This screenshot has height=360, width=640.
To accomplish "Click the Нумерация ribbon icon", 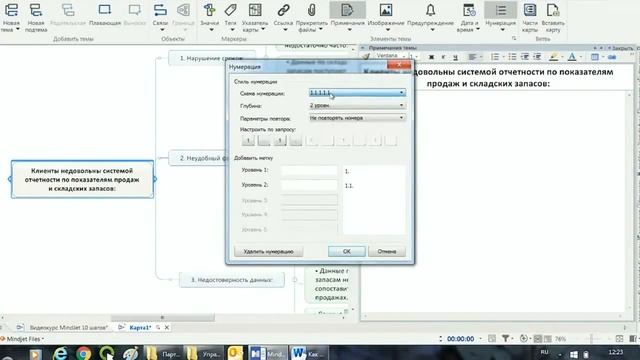I will (x=501, y=10).
